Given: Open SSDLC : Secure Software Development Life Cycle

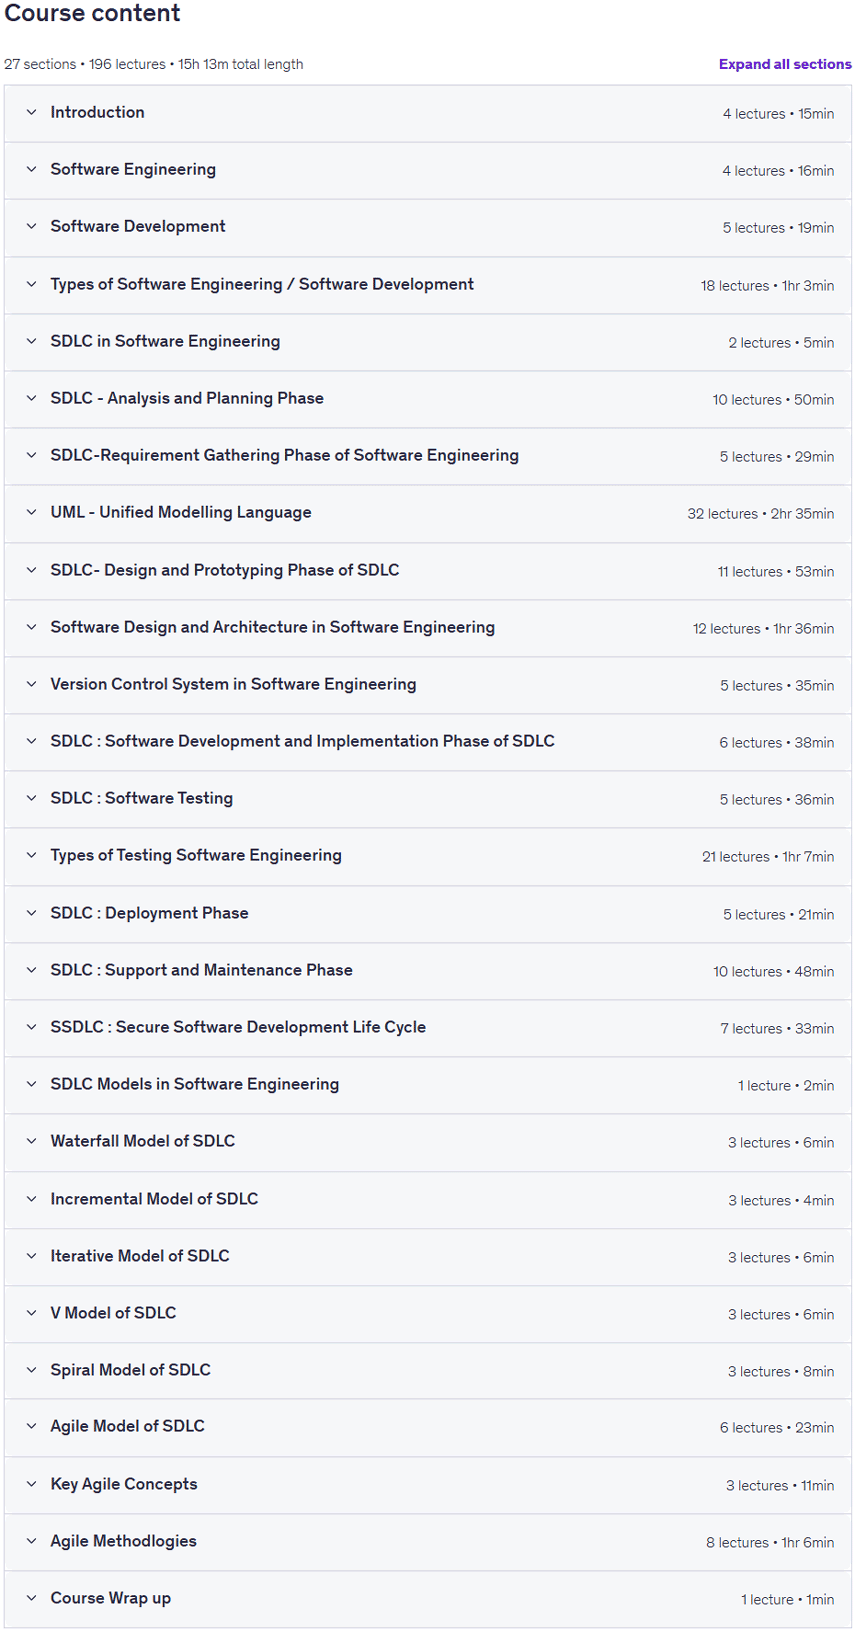Looking at the screenshot, I should (x=238, y=1027).
